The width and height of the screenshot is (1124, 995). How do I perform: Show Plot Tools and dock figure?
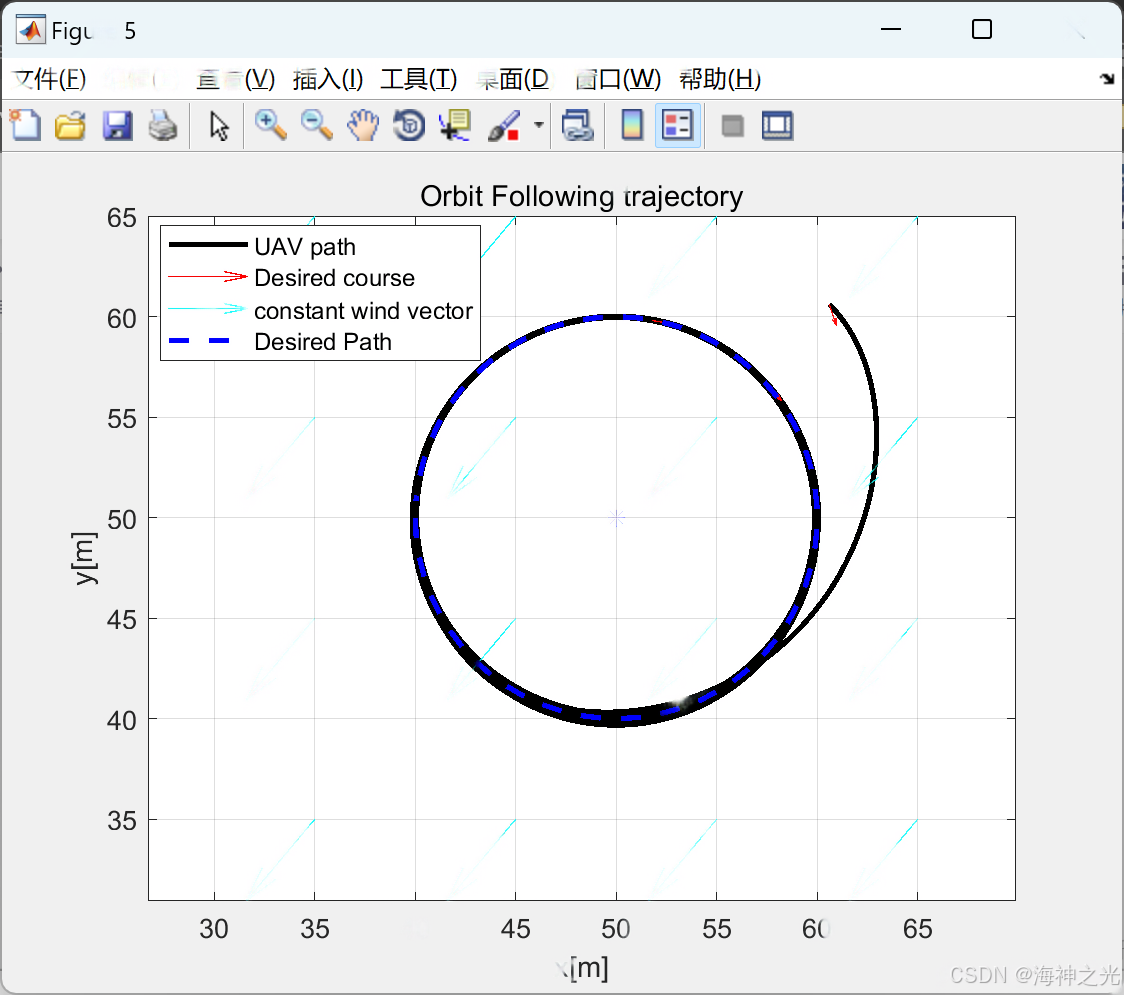click(777, 125)
